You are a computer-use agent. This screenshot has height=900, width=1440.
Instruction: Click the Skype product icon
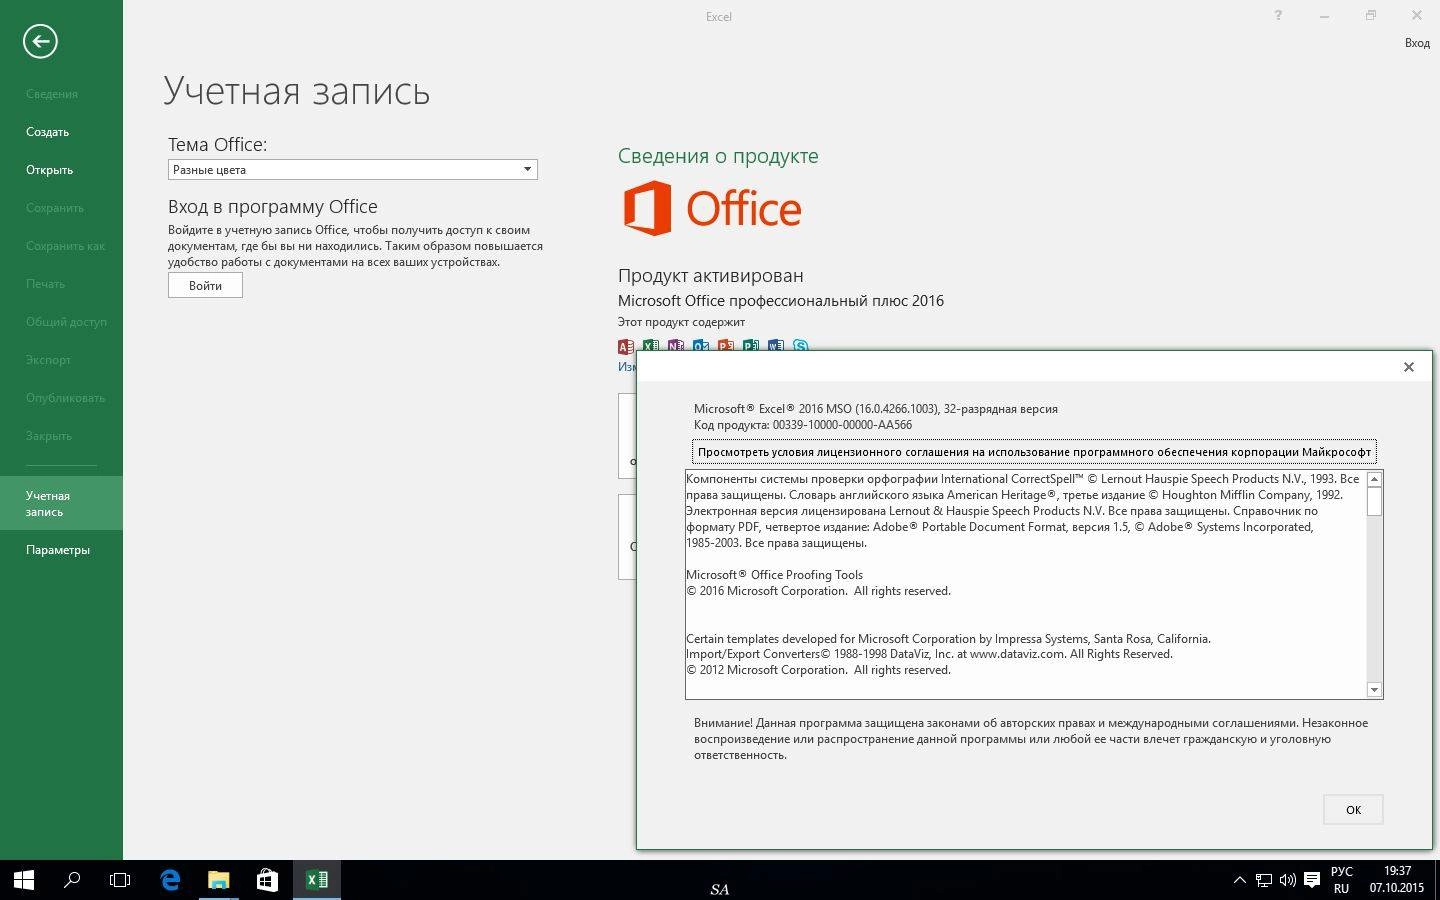pos(801,345)
